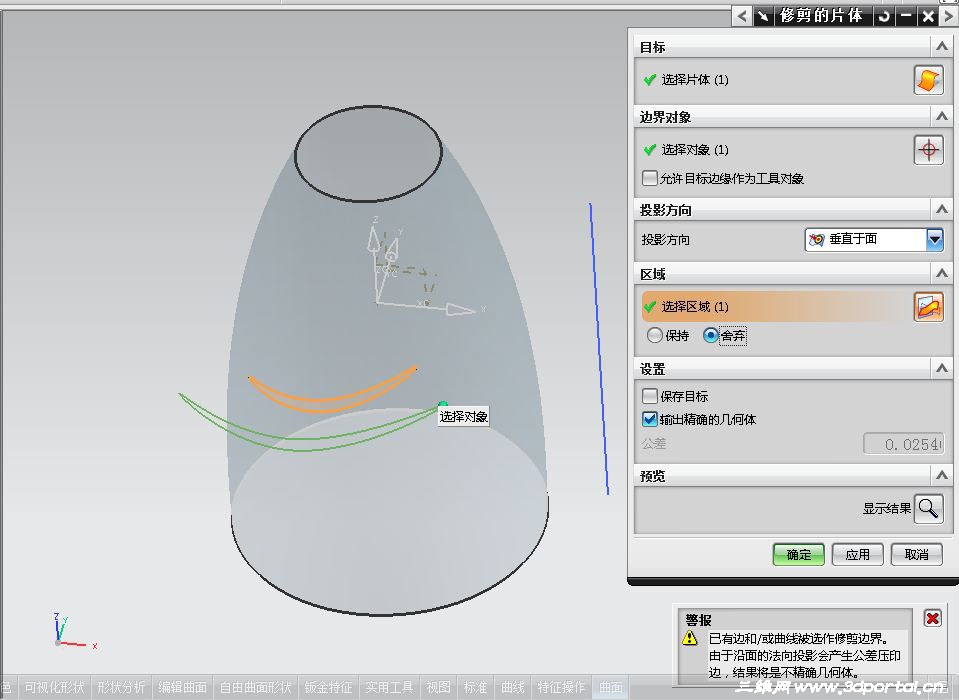Collapse the 投影方向 section

coord(941,210)
